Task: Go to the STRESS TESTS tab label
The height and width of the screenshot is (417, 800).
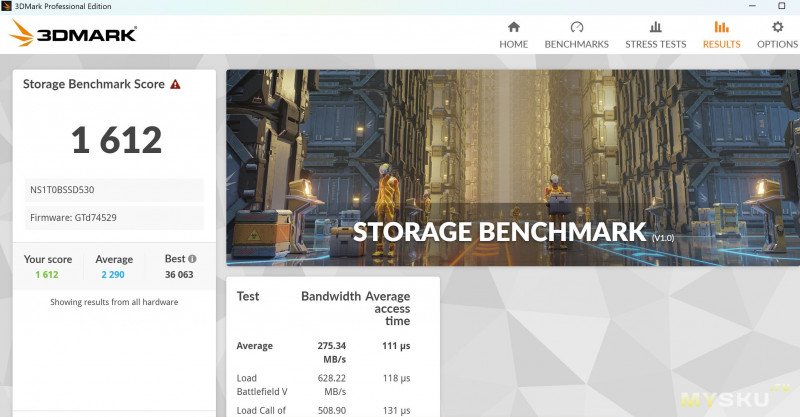Action: pos(655,44)
